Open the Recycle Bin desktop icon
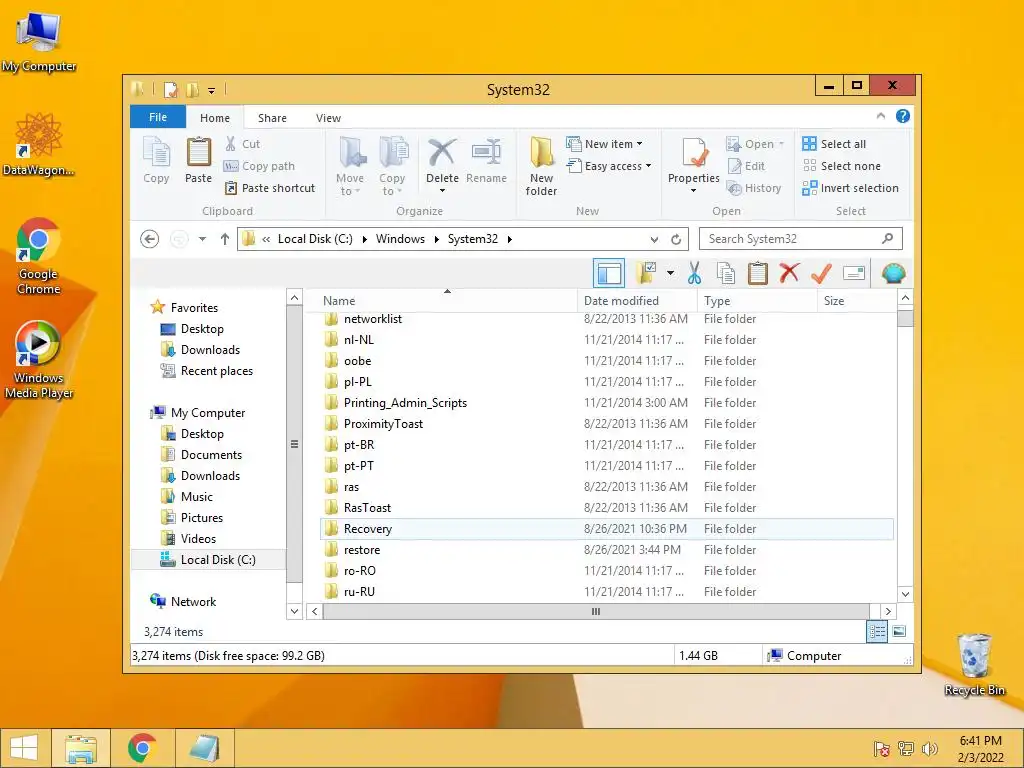The image size is (1024, 768). (974, 665)
